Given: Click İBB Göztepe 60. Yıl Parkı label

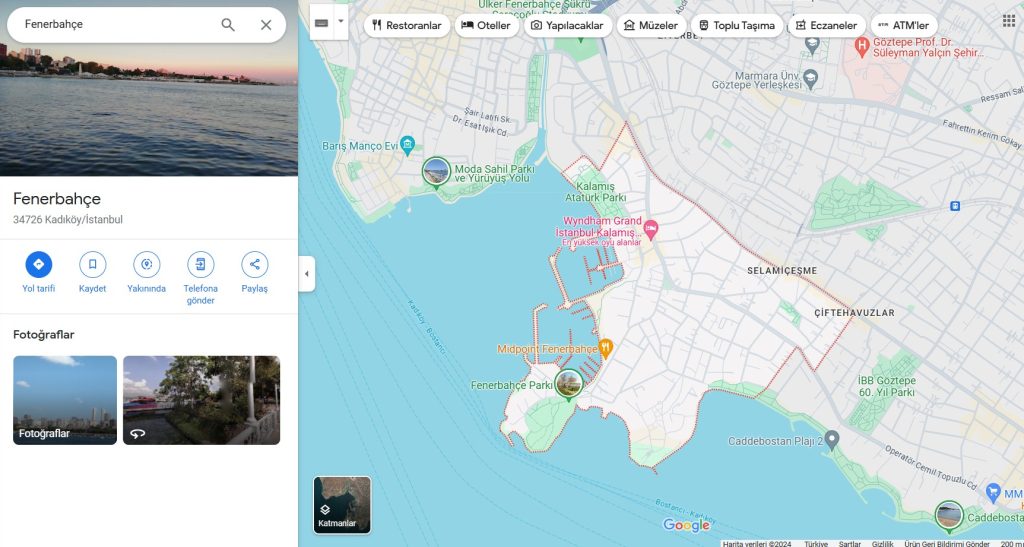Looking at the screenshot, I should pos(887,386).
